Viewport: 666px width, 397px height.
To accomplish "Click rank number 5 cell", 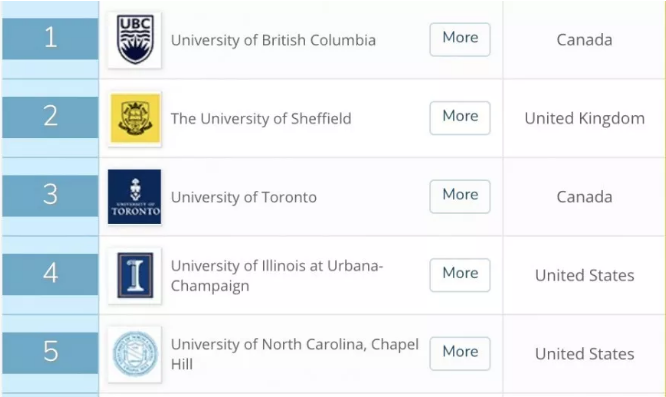I will 50,353.
